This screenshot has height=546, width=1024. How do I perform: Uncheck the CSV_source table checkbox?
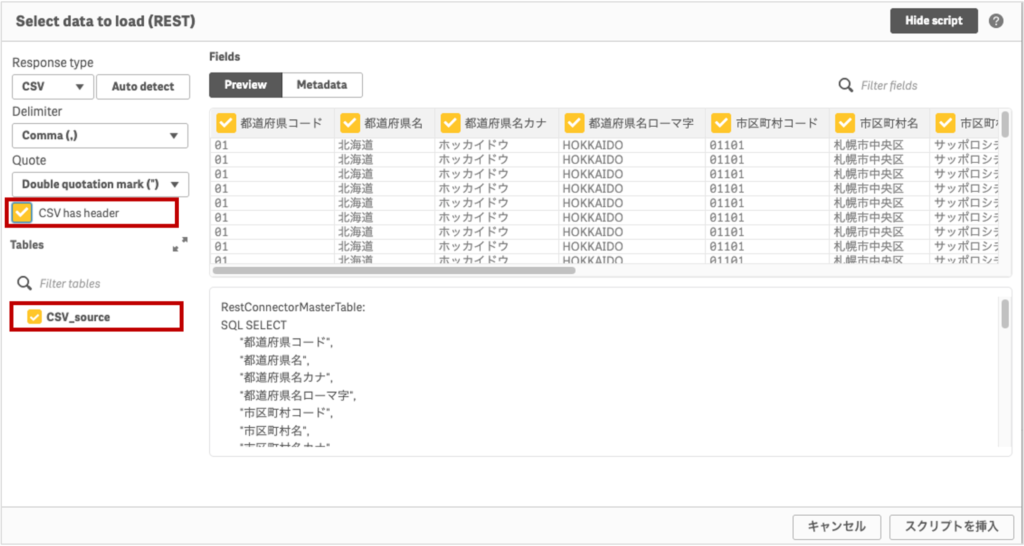(x=35, y=317)
